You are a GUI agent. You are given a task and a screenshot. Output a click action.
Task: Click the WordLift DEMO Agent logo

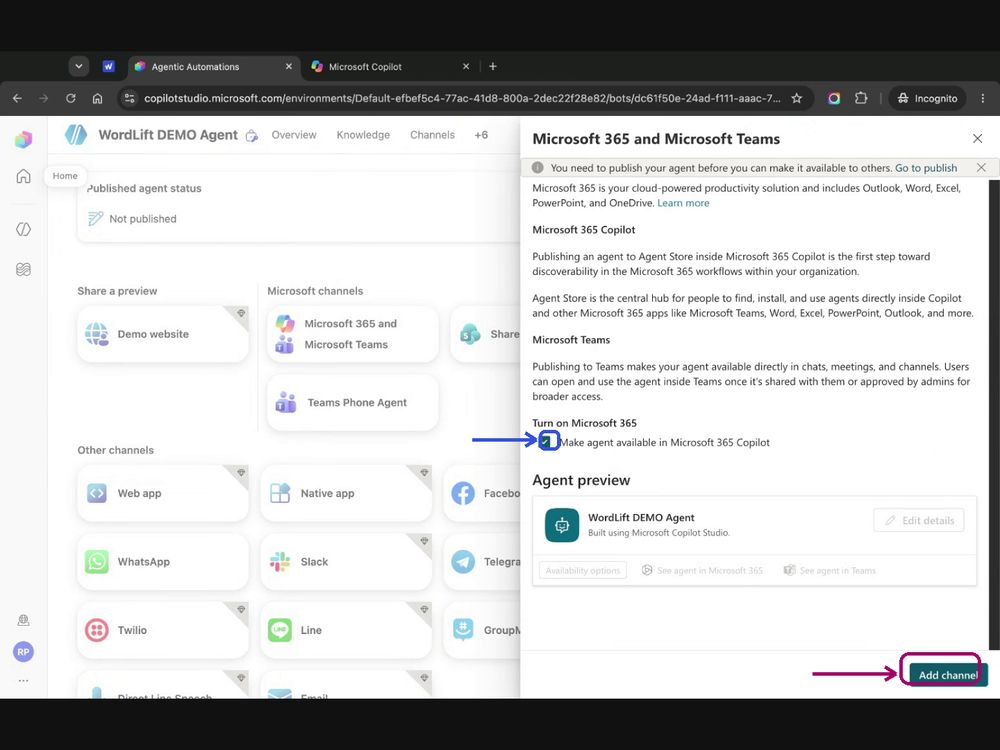pyautogui.click(x=76, y=135)
